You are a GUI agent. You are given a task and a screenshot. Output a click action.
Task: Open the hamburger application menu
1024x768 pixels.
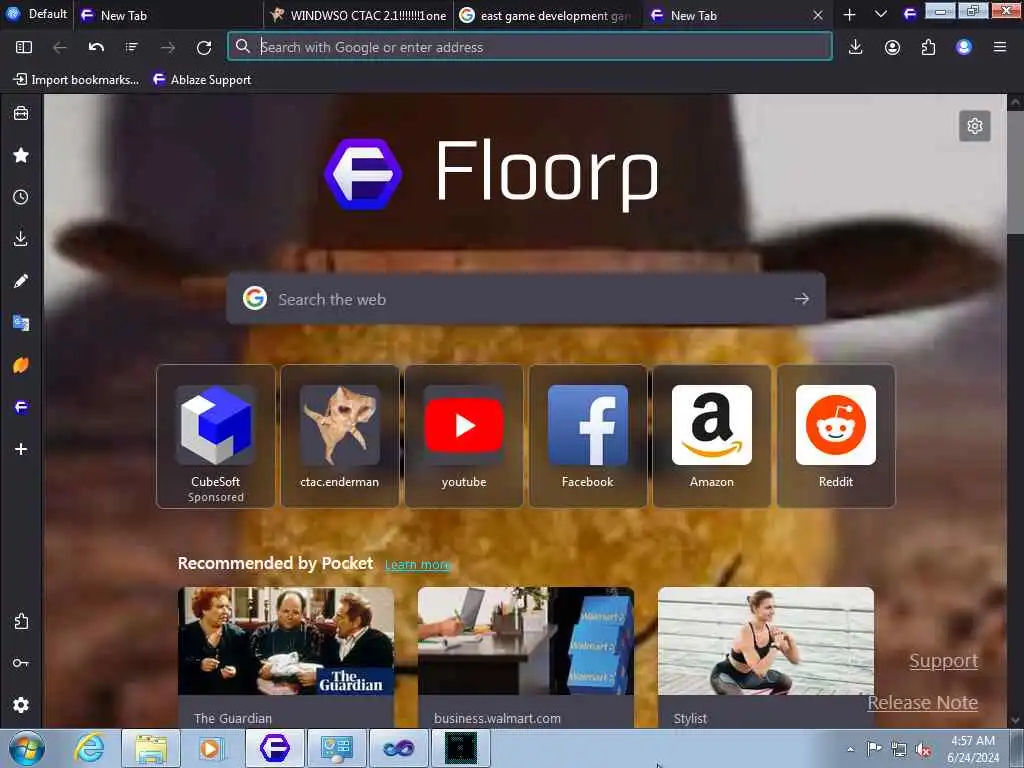coord(1000,47)
